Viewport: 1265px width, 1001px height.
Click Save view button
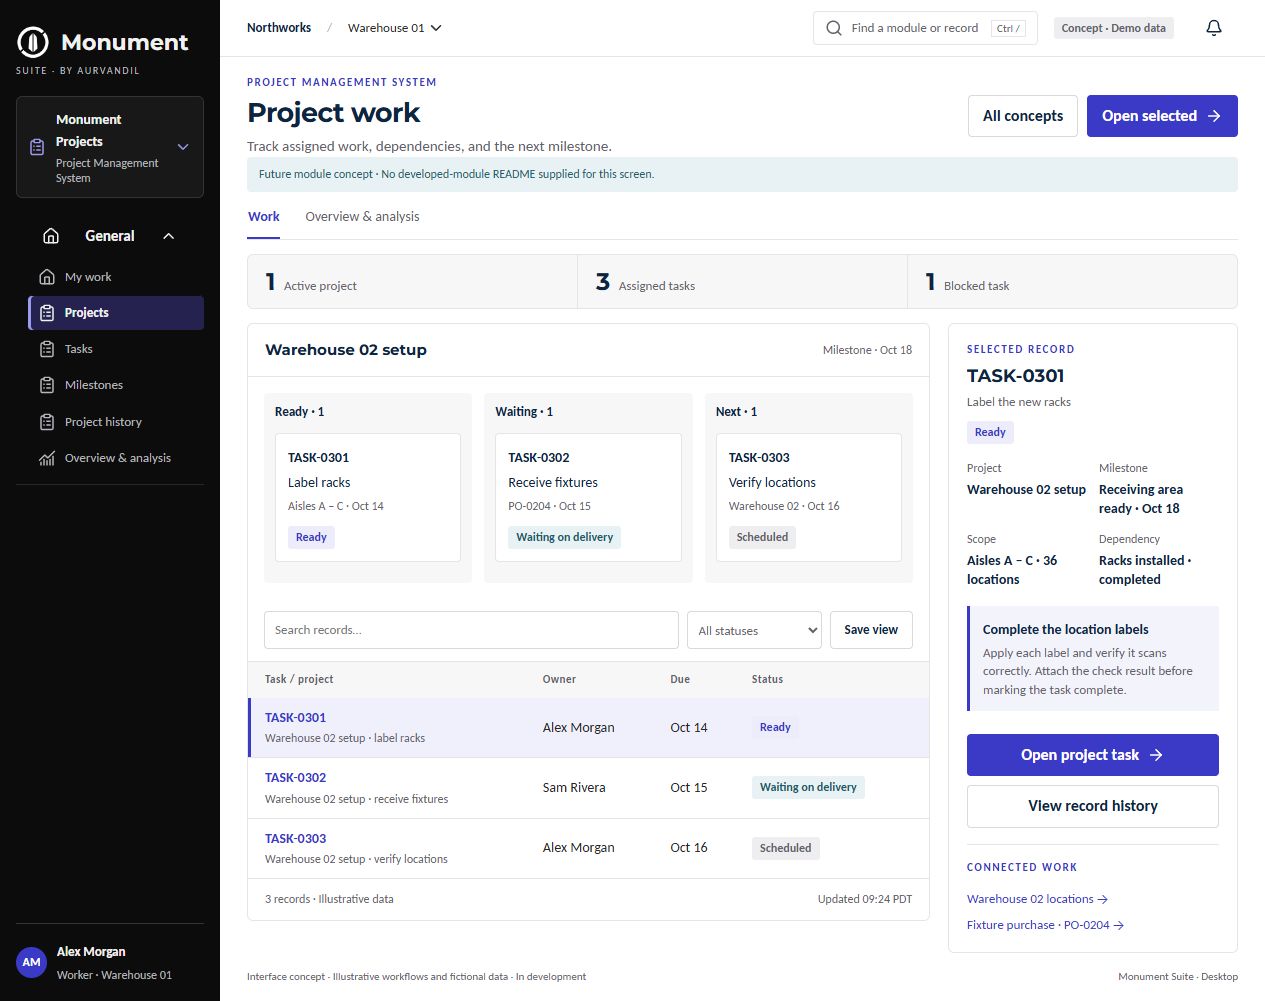pos(871,630)
